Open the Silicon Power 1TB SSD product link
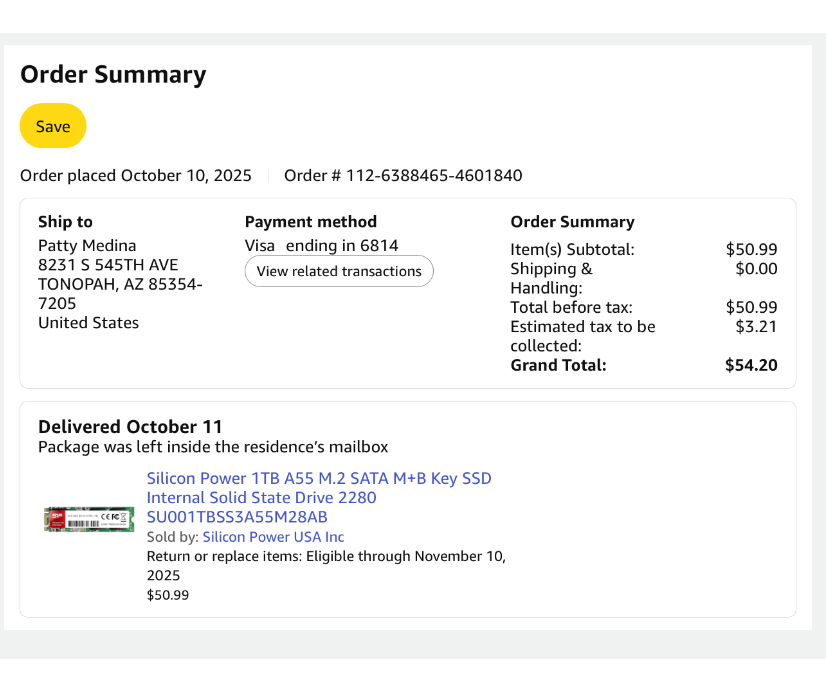828x673 pixels. pos(319,497)
